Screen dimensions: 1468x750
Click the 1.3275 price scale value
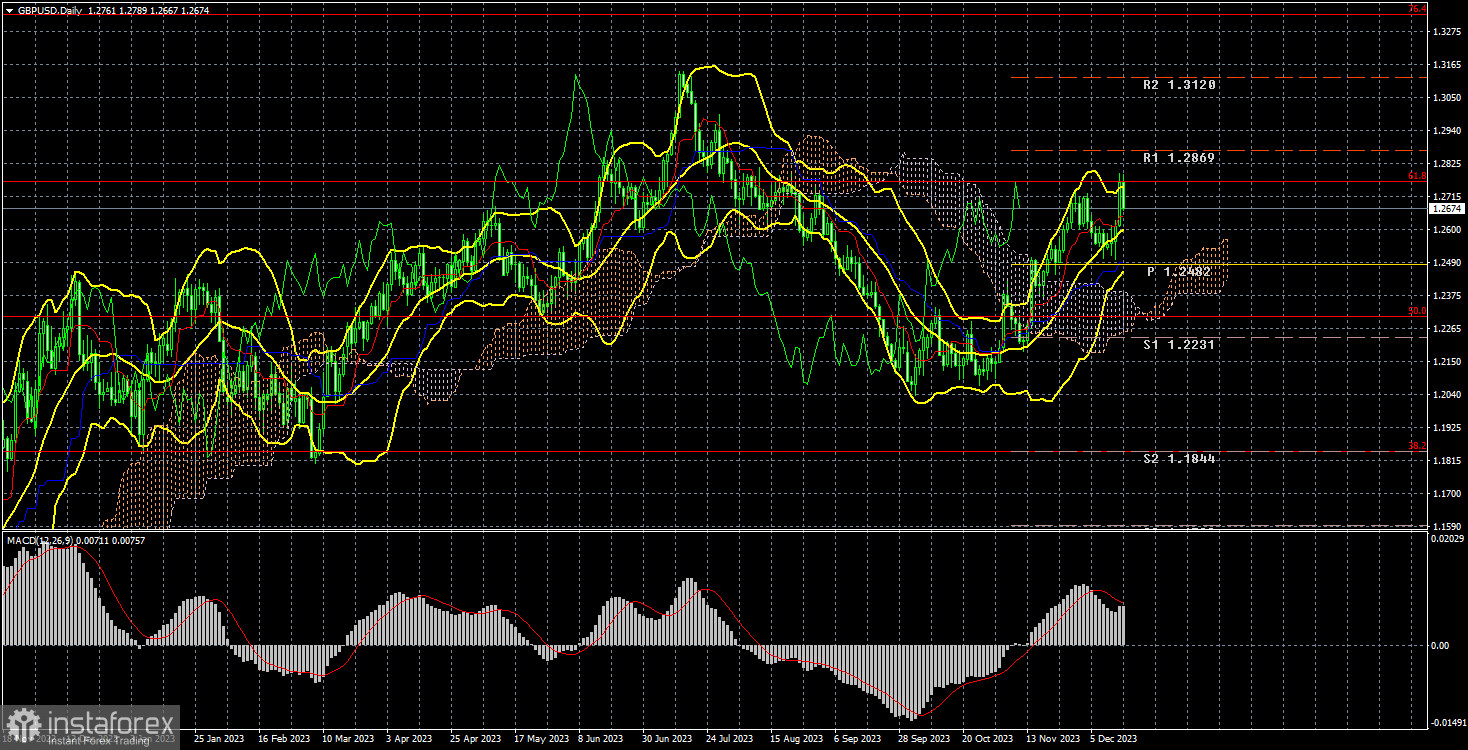1445,33
